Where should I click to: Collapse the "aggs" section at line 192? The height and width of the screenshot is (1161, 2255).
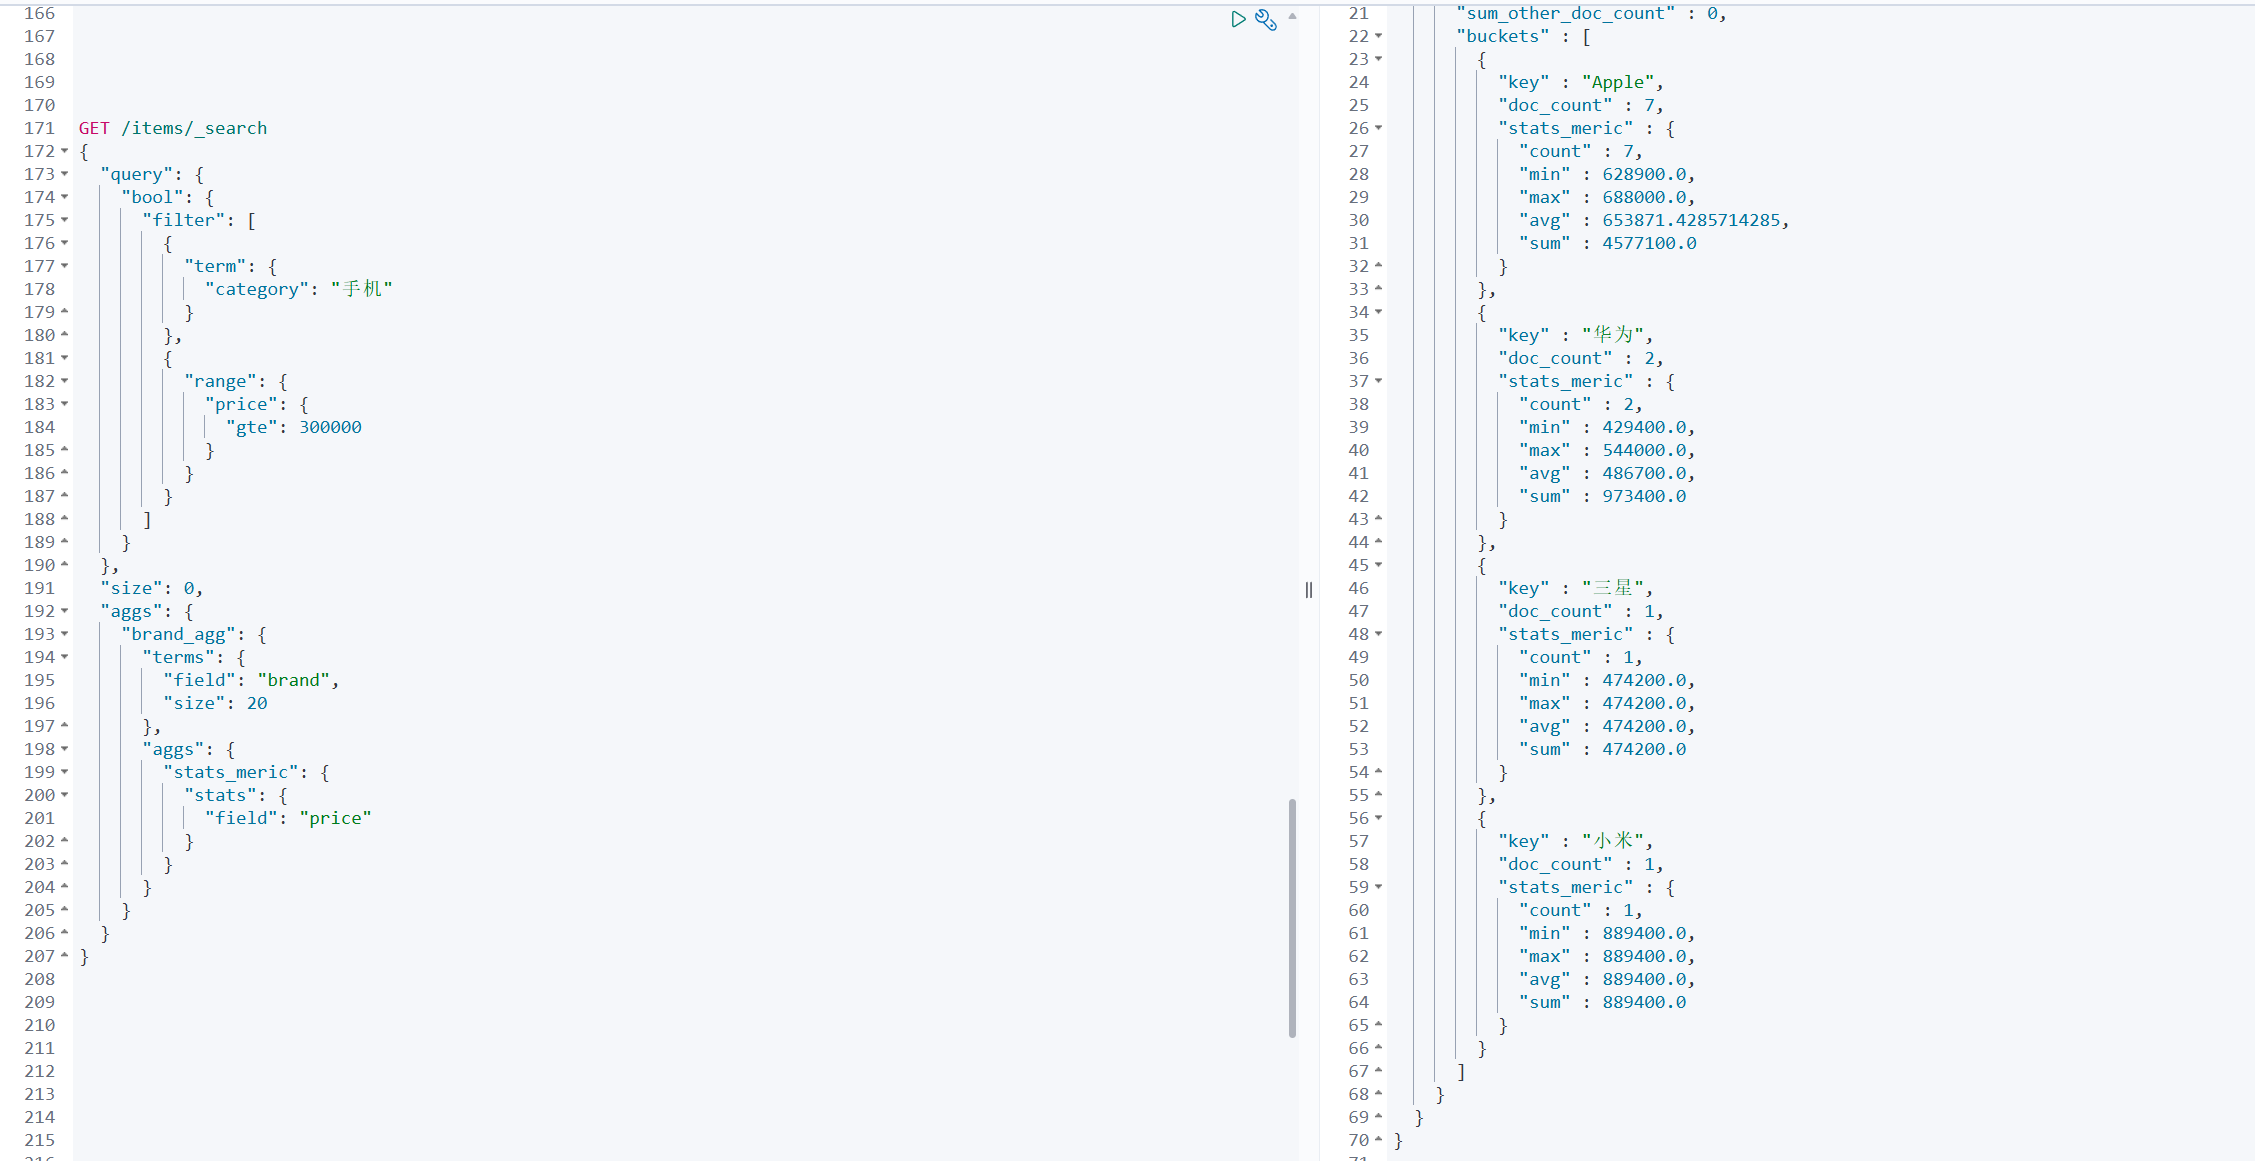(65, 611)
